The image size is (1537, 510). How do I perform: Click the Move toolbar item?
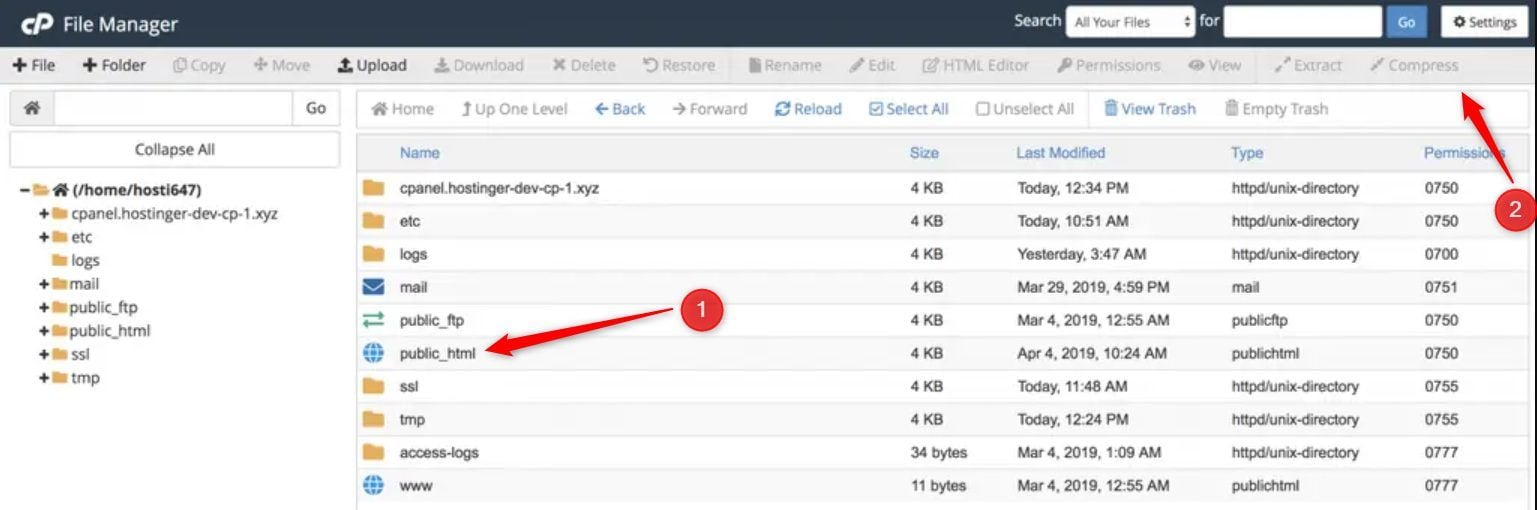(281, 65)
